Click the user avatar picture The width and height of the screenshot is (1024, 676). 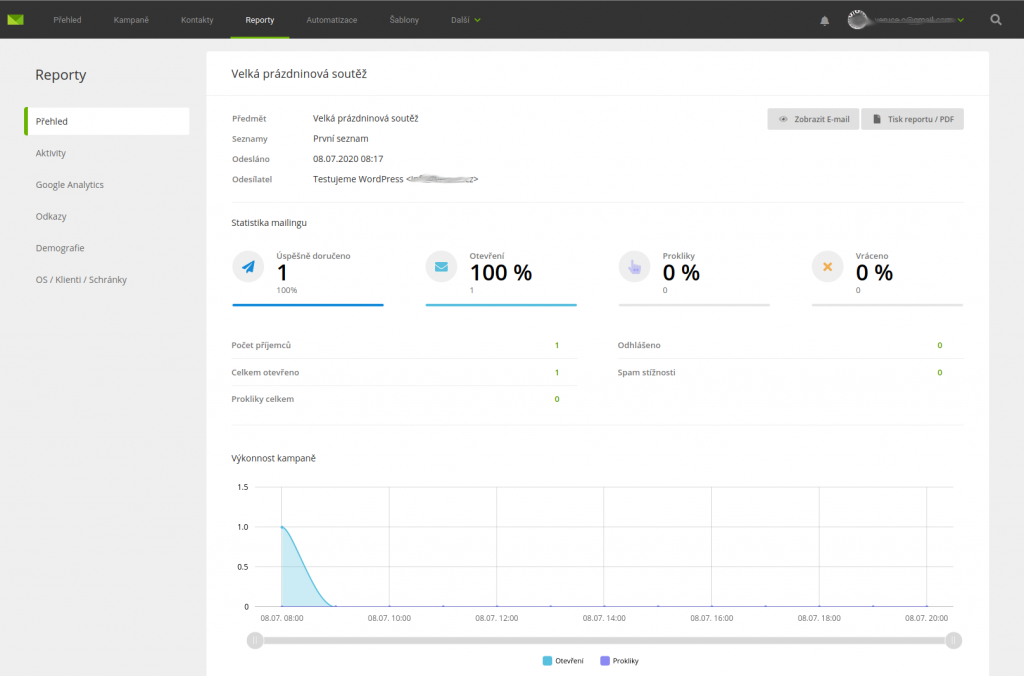coord(857,20)
